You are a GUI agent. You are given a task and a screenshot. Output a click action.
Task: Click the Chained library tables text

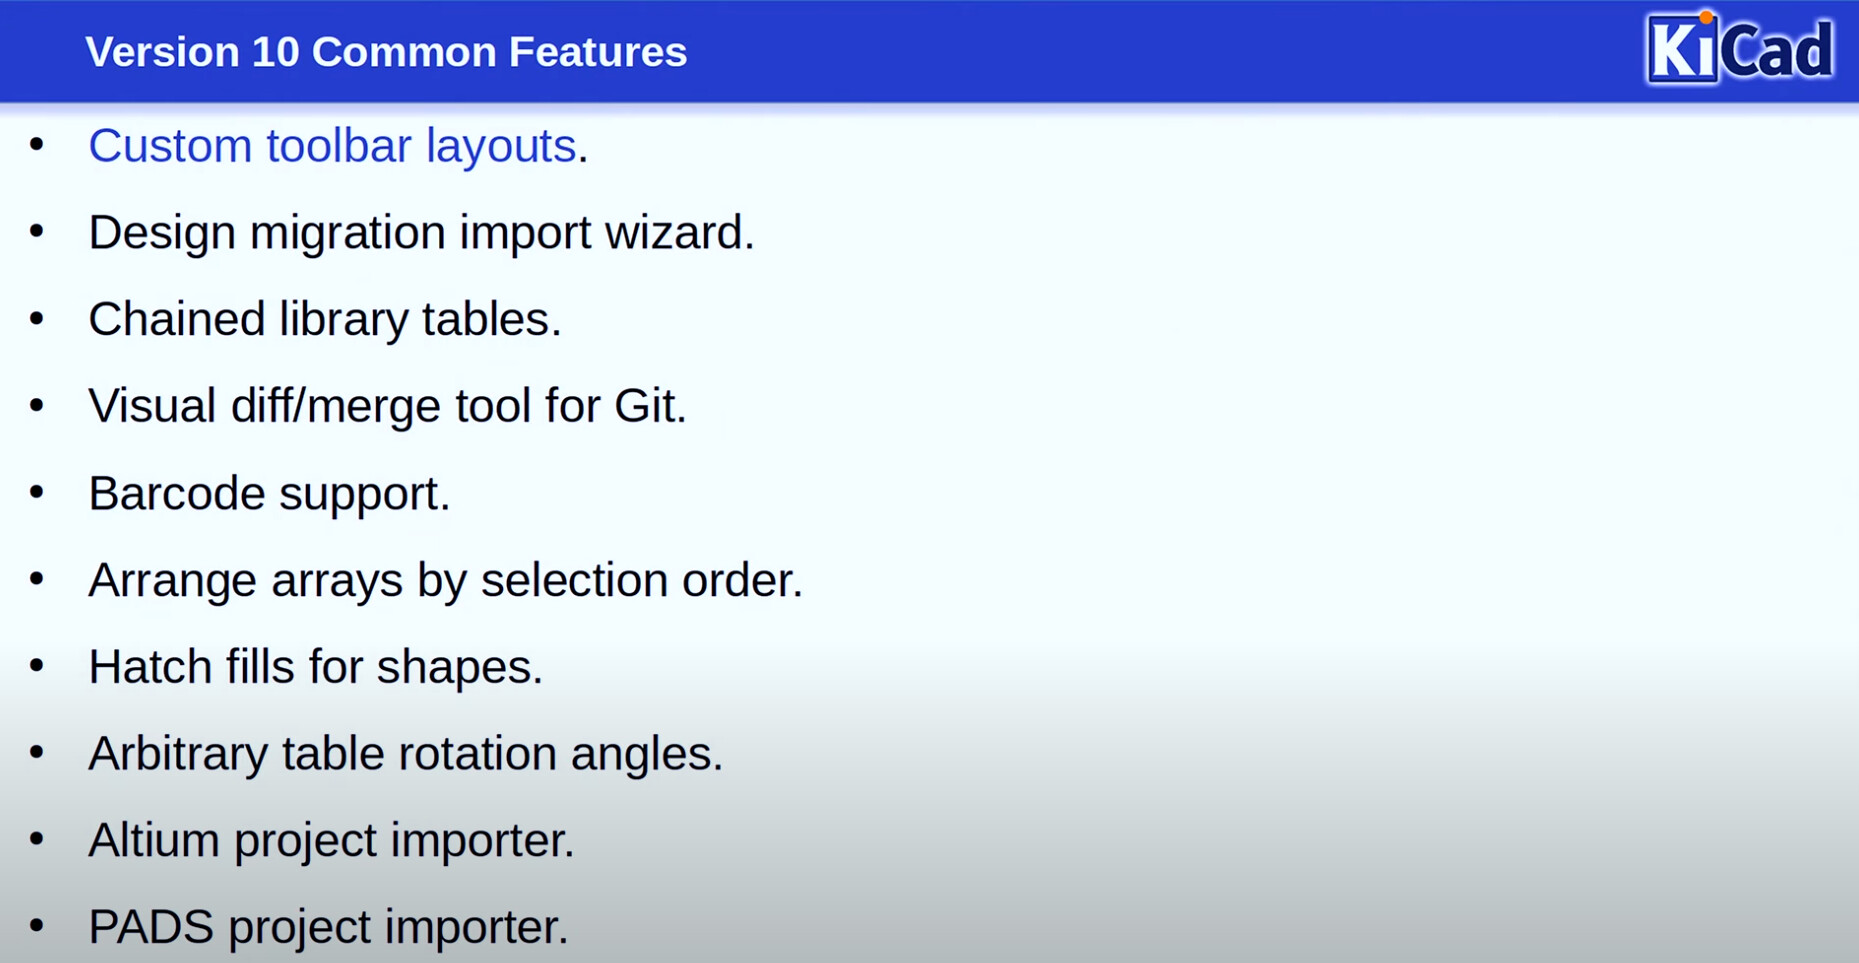(325, 320)
